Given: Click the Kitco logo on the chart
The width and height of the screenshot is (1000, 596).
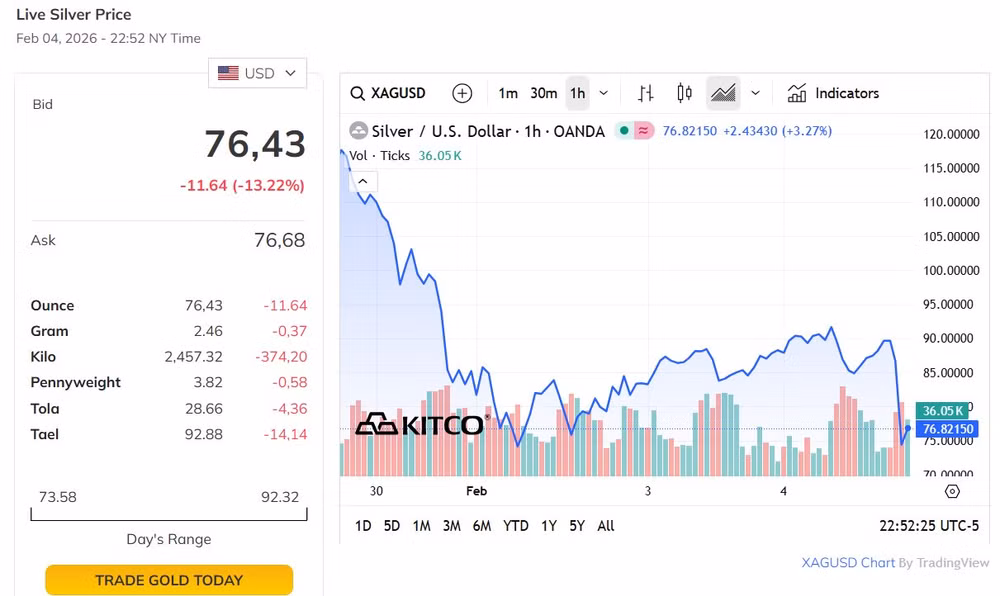Looking at the screenshot, I should 422,425.
